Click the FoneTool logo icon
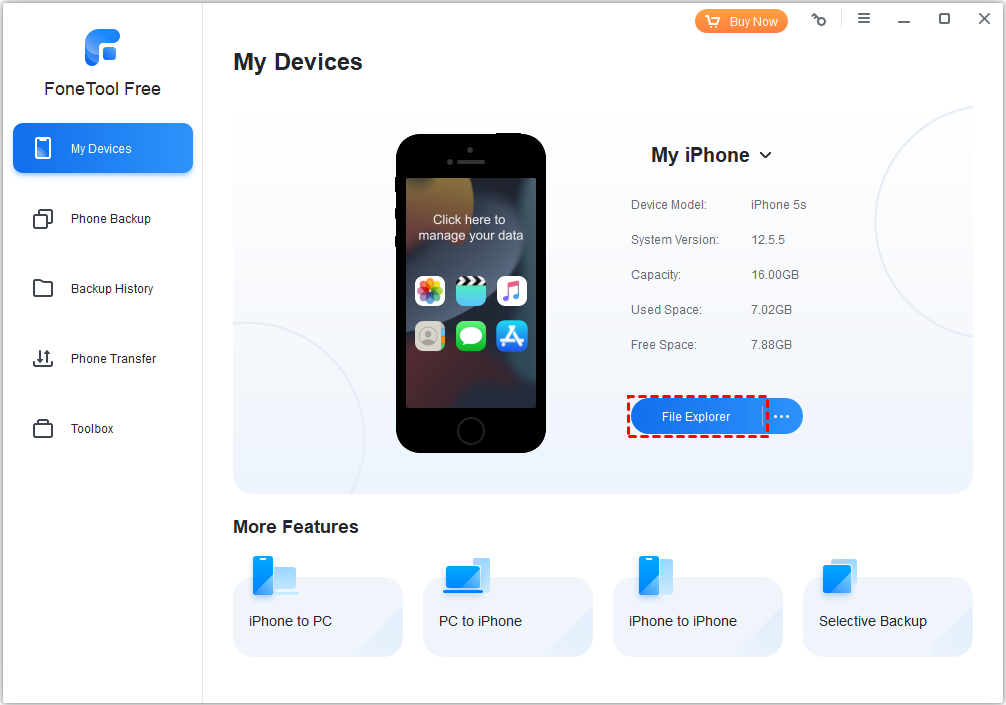The width and height of the screenshot is (1006, 705). [103, 47]
